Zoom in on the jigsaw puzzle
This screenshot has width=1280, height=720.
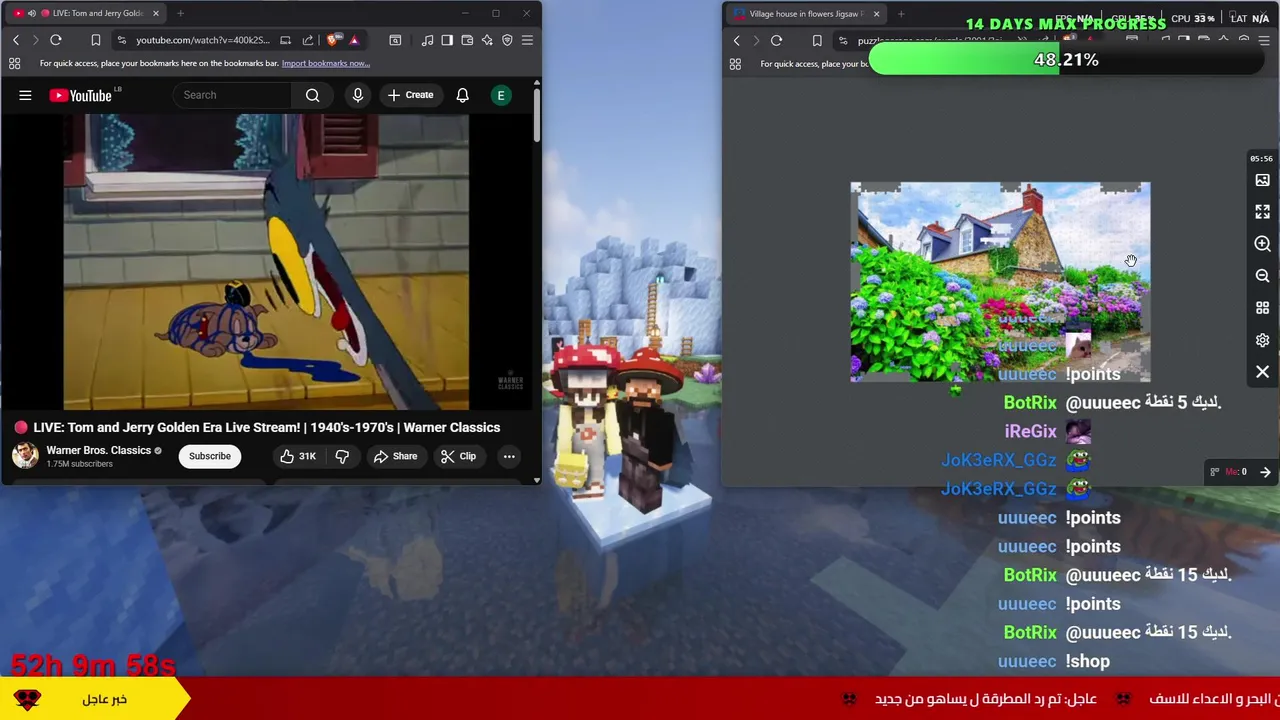coord(1262,244)
